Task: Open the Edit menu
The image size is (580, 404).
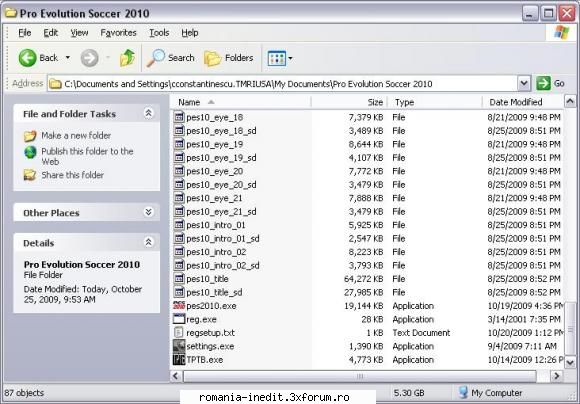Action: [51, 33]
